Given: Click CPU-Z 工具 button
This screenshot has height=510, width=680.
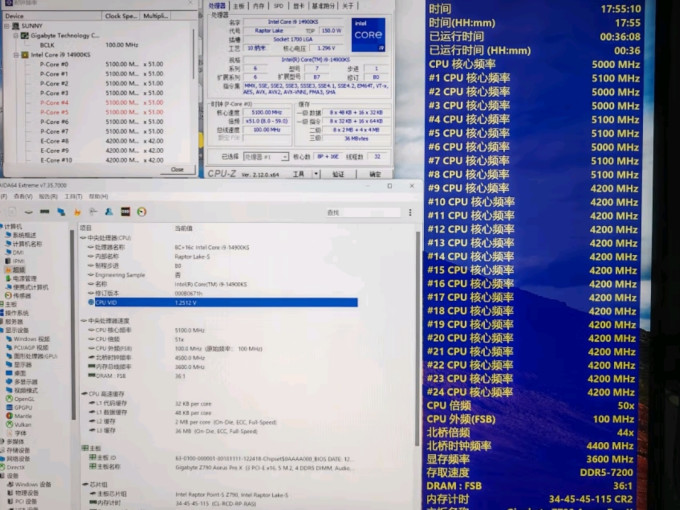Looking at the screenshot, I should pos(298,174).
